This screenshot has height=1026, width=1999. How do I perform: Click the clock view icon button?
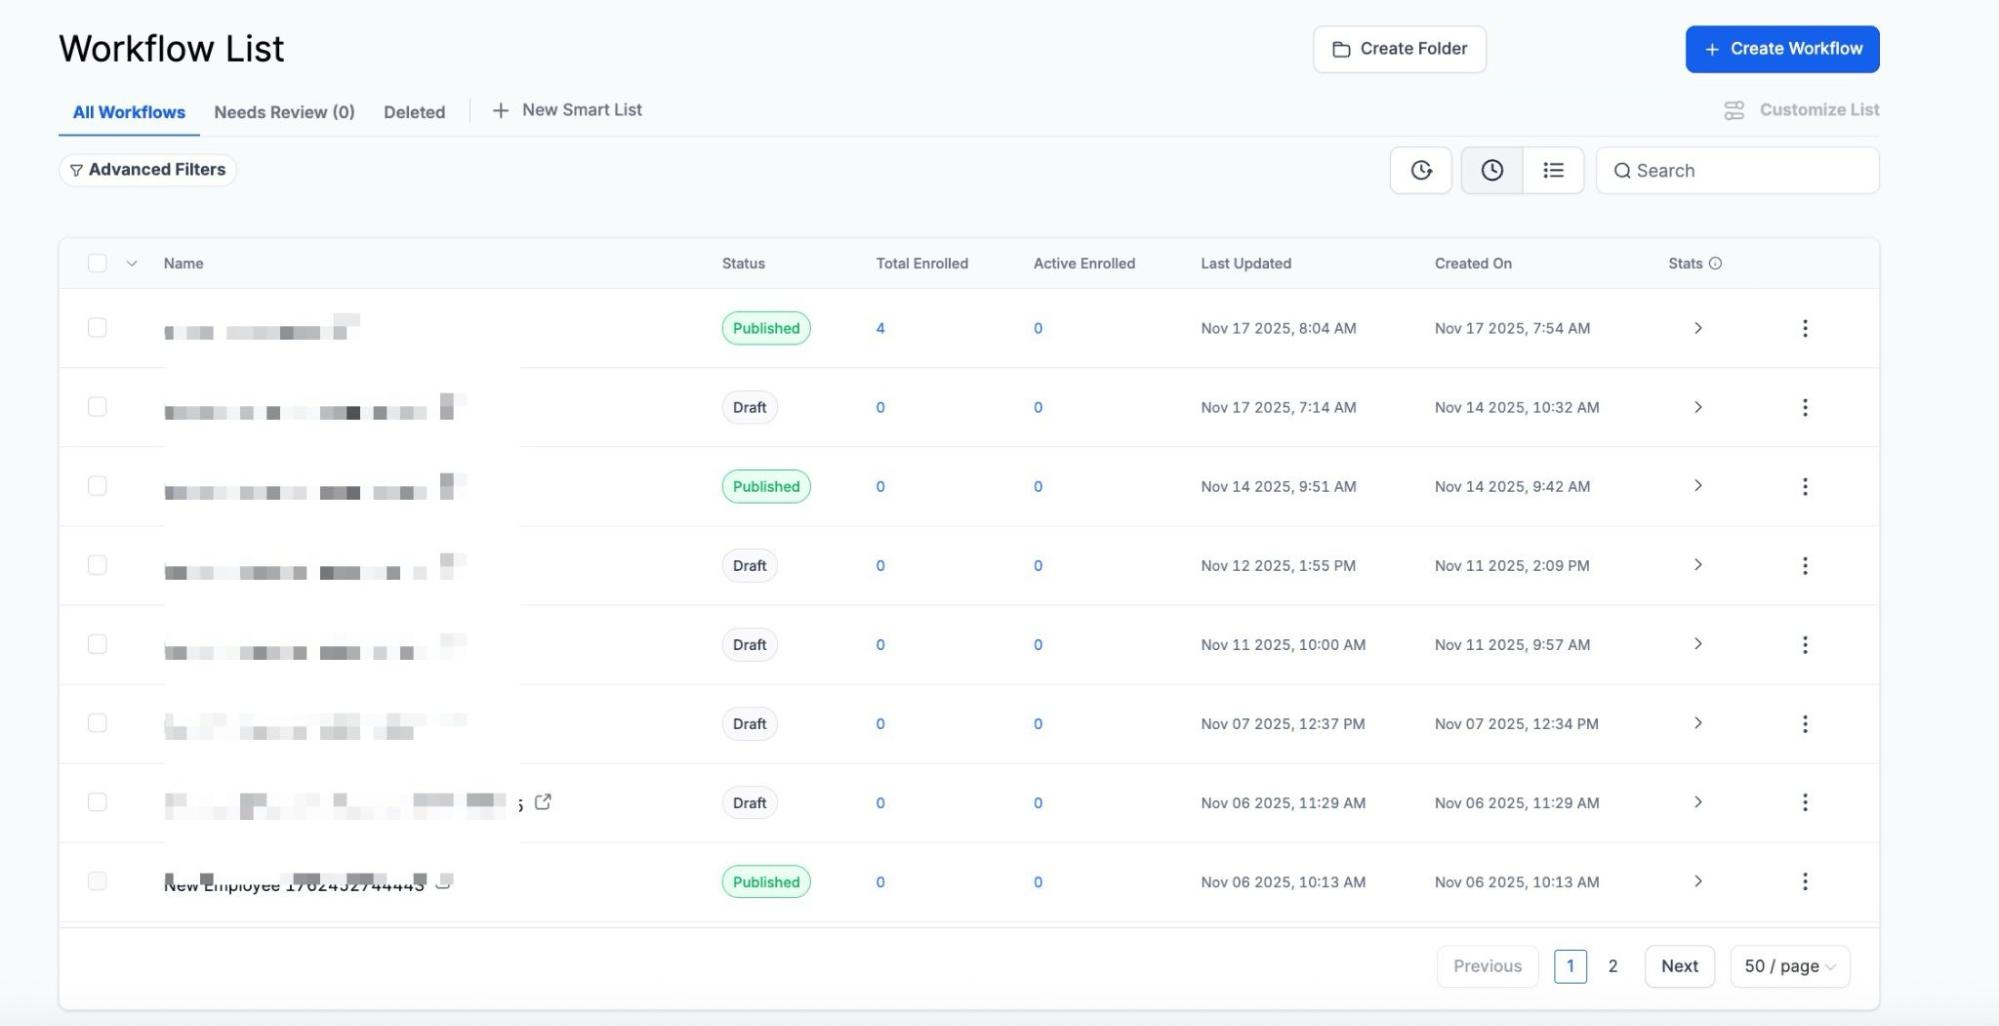pos(1491,170)
